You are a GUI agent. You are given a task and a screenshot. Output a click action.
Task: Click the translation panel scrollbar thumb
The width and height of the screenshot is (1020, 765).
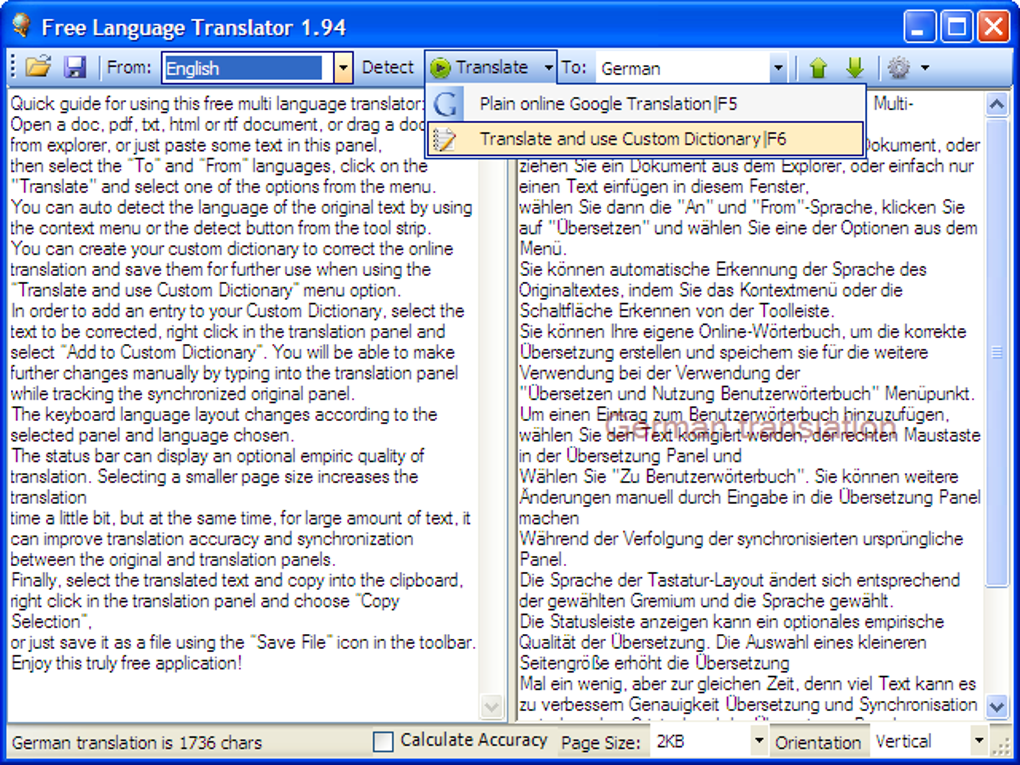click(x=997, y=352)
